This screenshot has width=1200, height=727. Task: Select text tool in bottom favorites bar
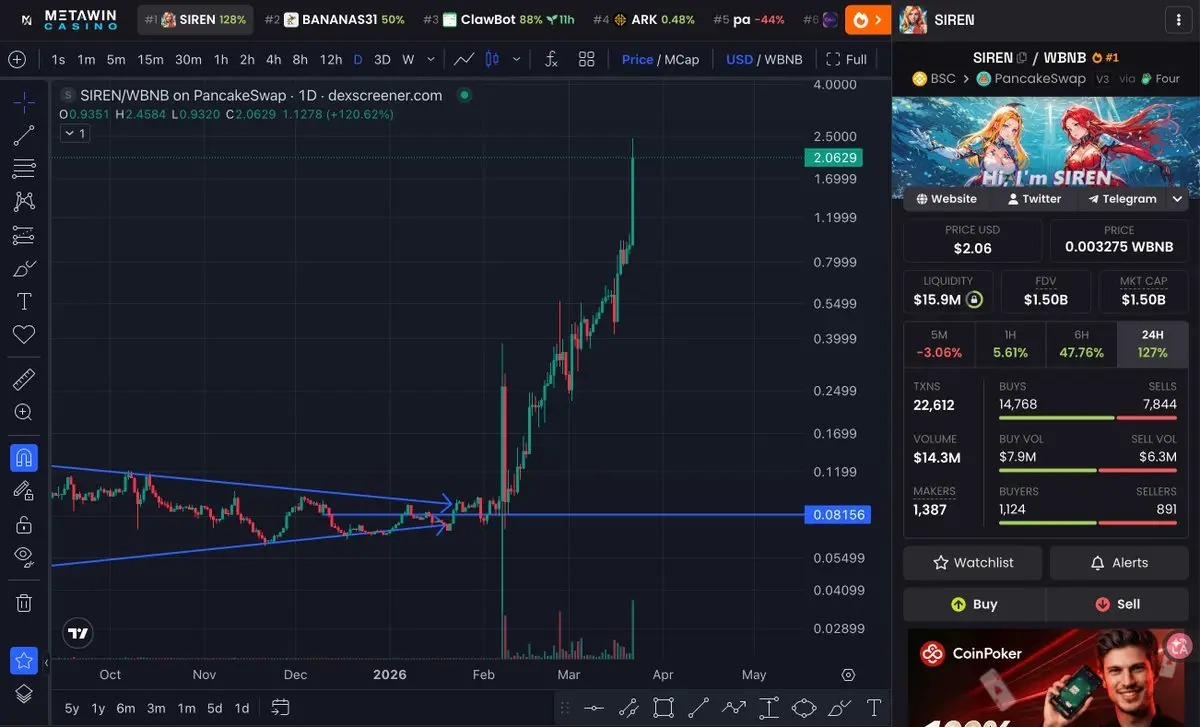pos(874,708)
